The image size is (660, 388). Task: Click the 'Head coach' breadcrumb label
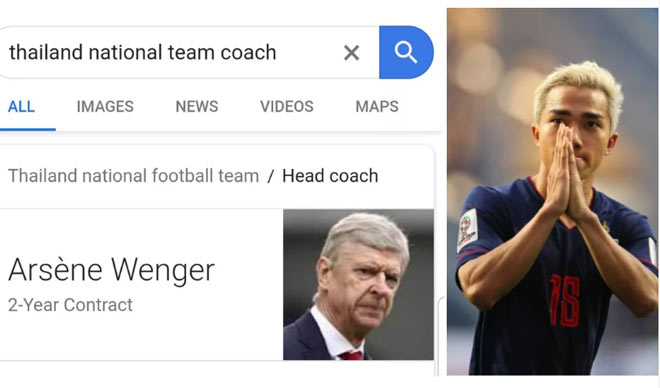coord(330,176)
